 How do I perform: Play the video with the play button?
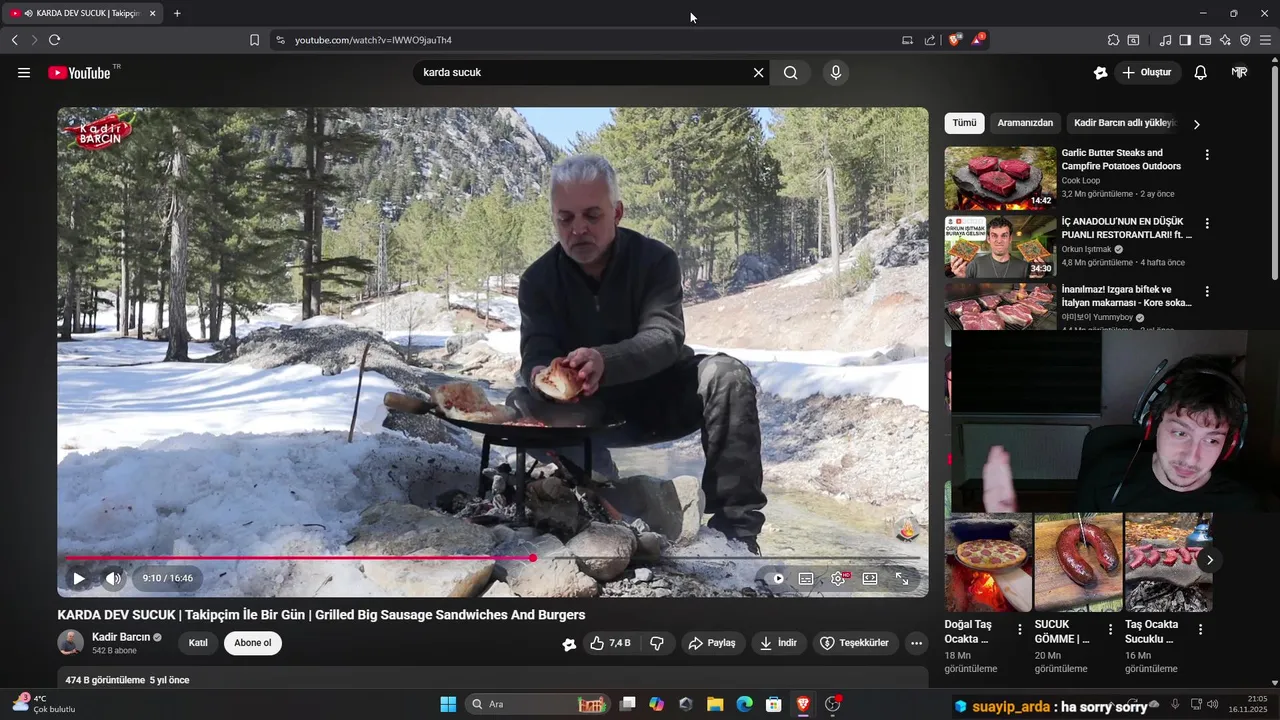[x=78, y=578]
